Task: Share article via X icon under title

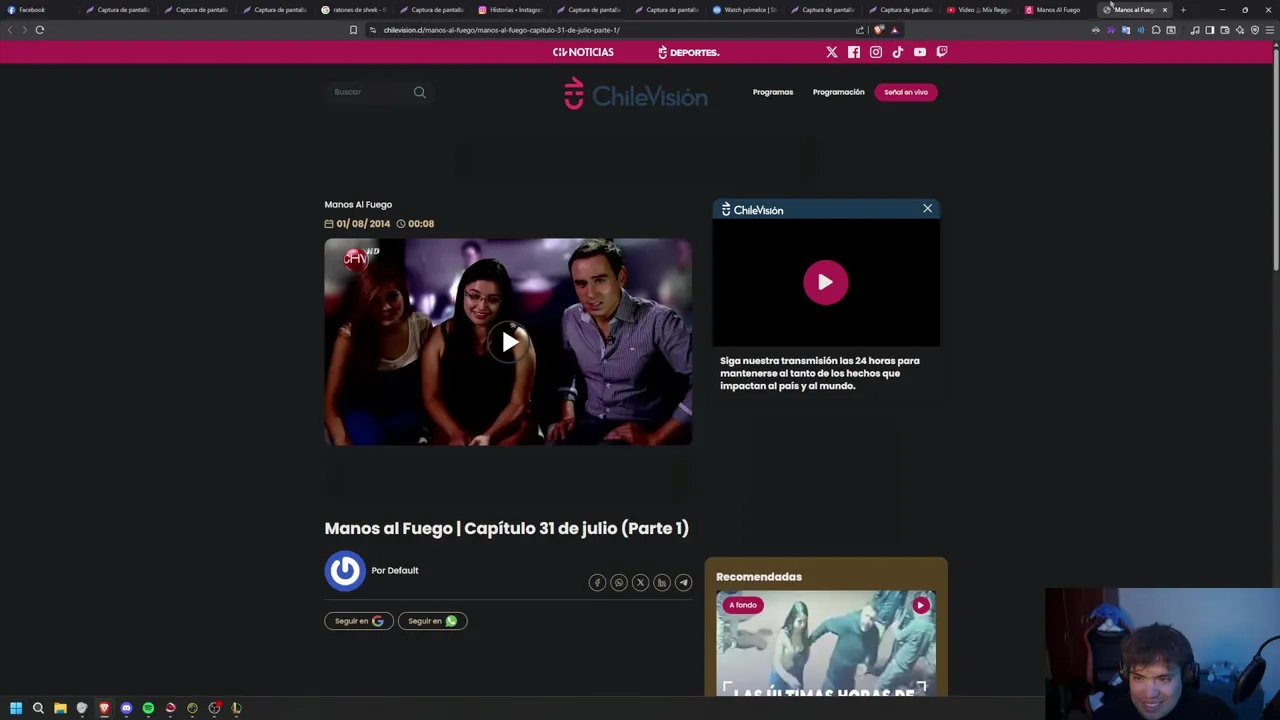Action: [640, 583]
